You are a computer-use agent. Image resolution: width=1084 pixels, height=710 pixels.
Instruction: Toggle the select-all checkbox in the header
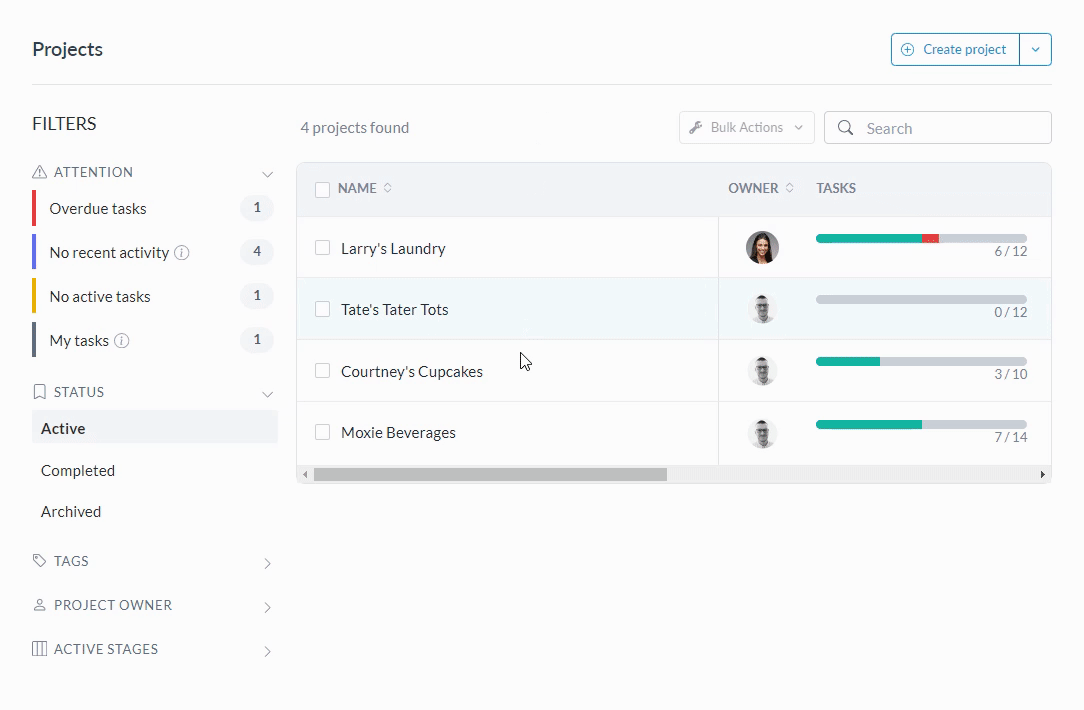click(x=323, y=189)
